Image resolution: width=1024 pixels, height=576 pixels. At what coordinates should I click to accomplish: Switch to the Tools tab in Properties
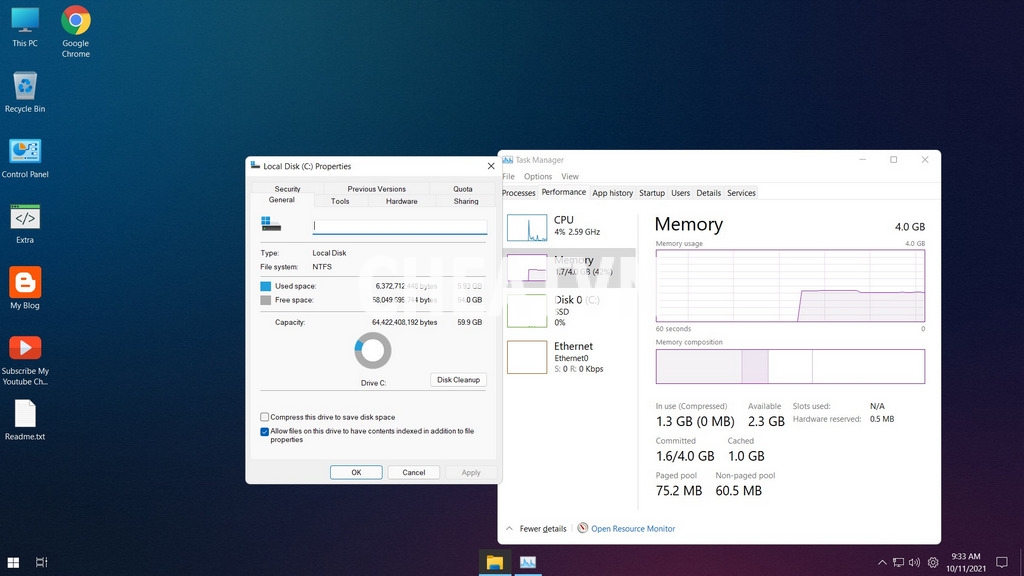pyautogui.click(x=340, y=201)
